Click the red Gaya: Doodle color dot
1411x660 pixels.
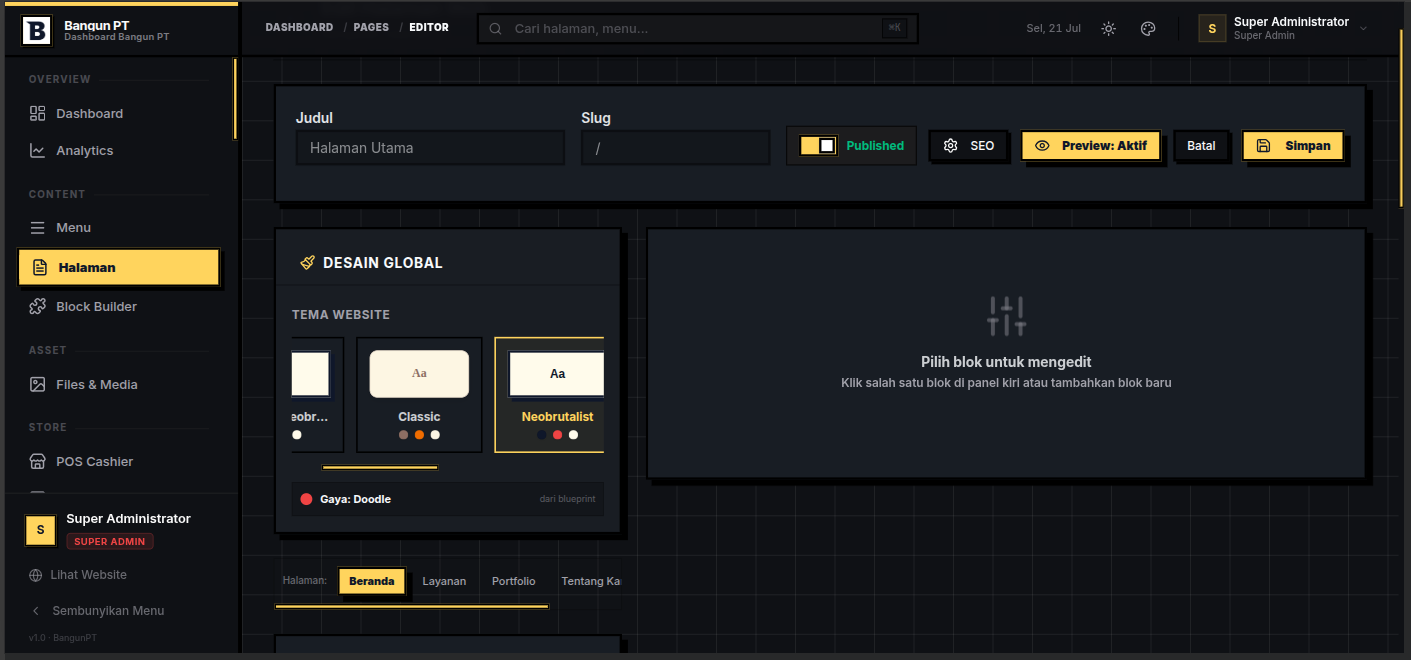click(x=306, y=499)
